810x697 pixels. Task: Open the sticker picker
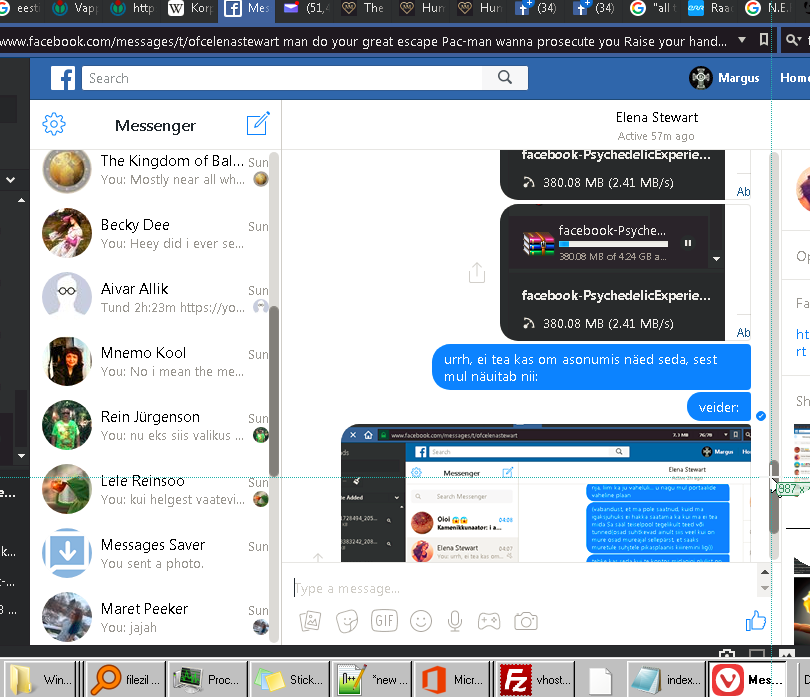point(347,621)
